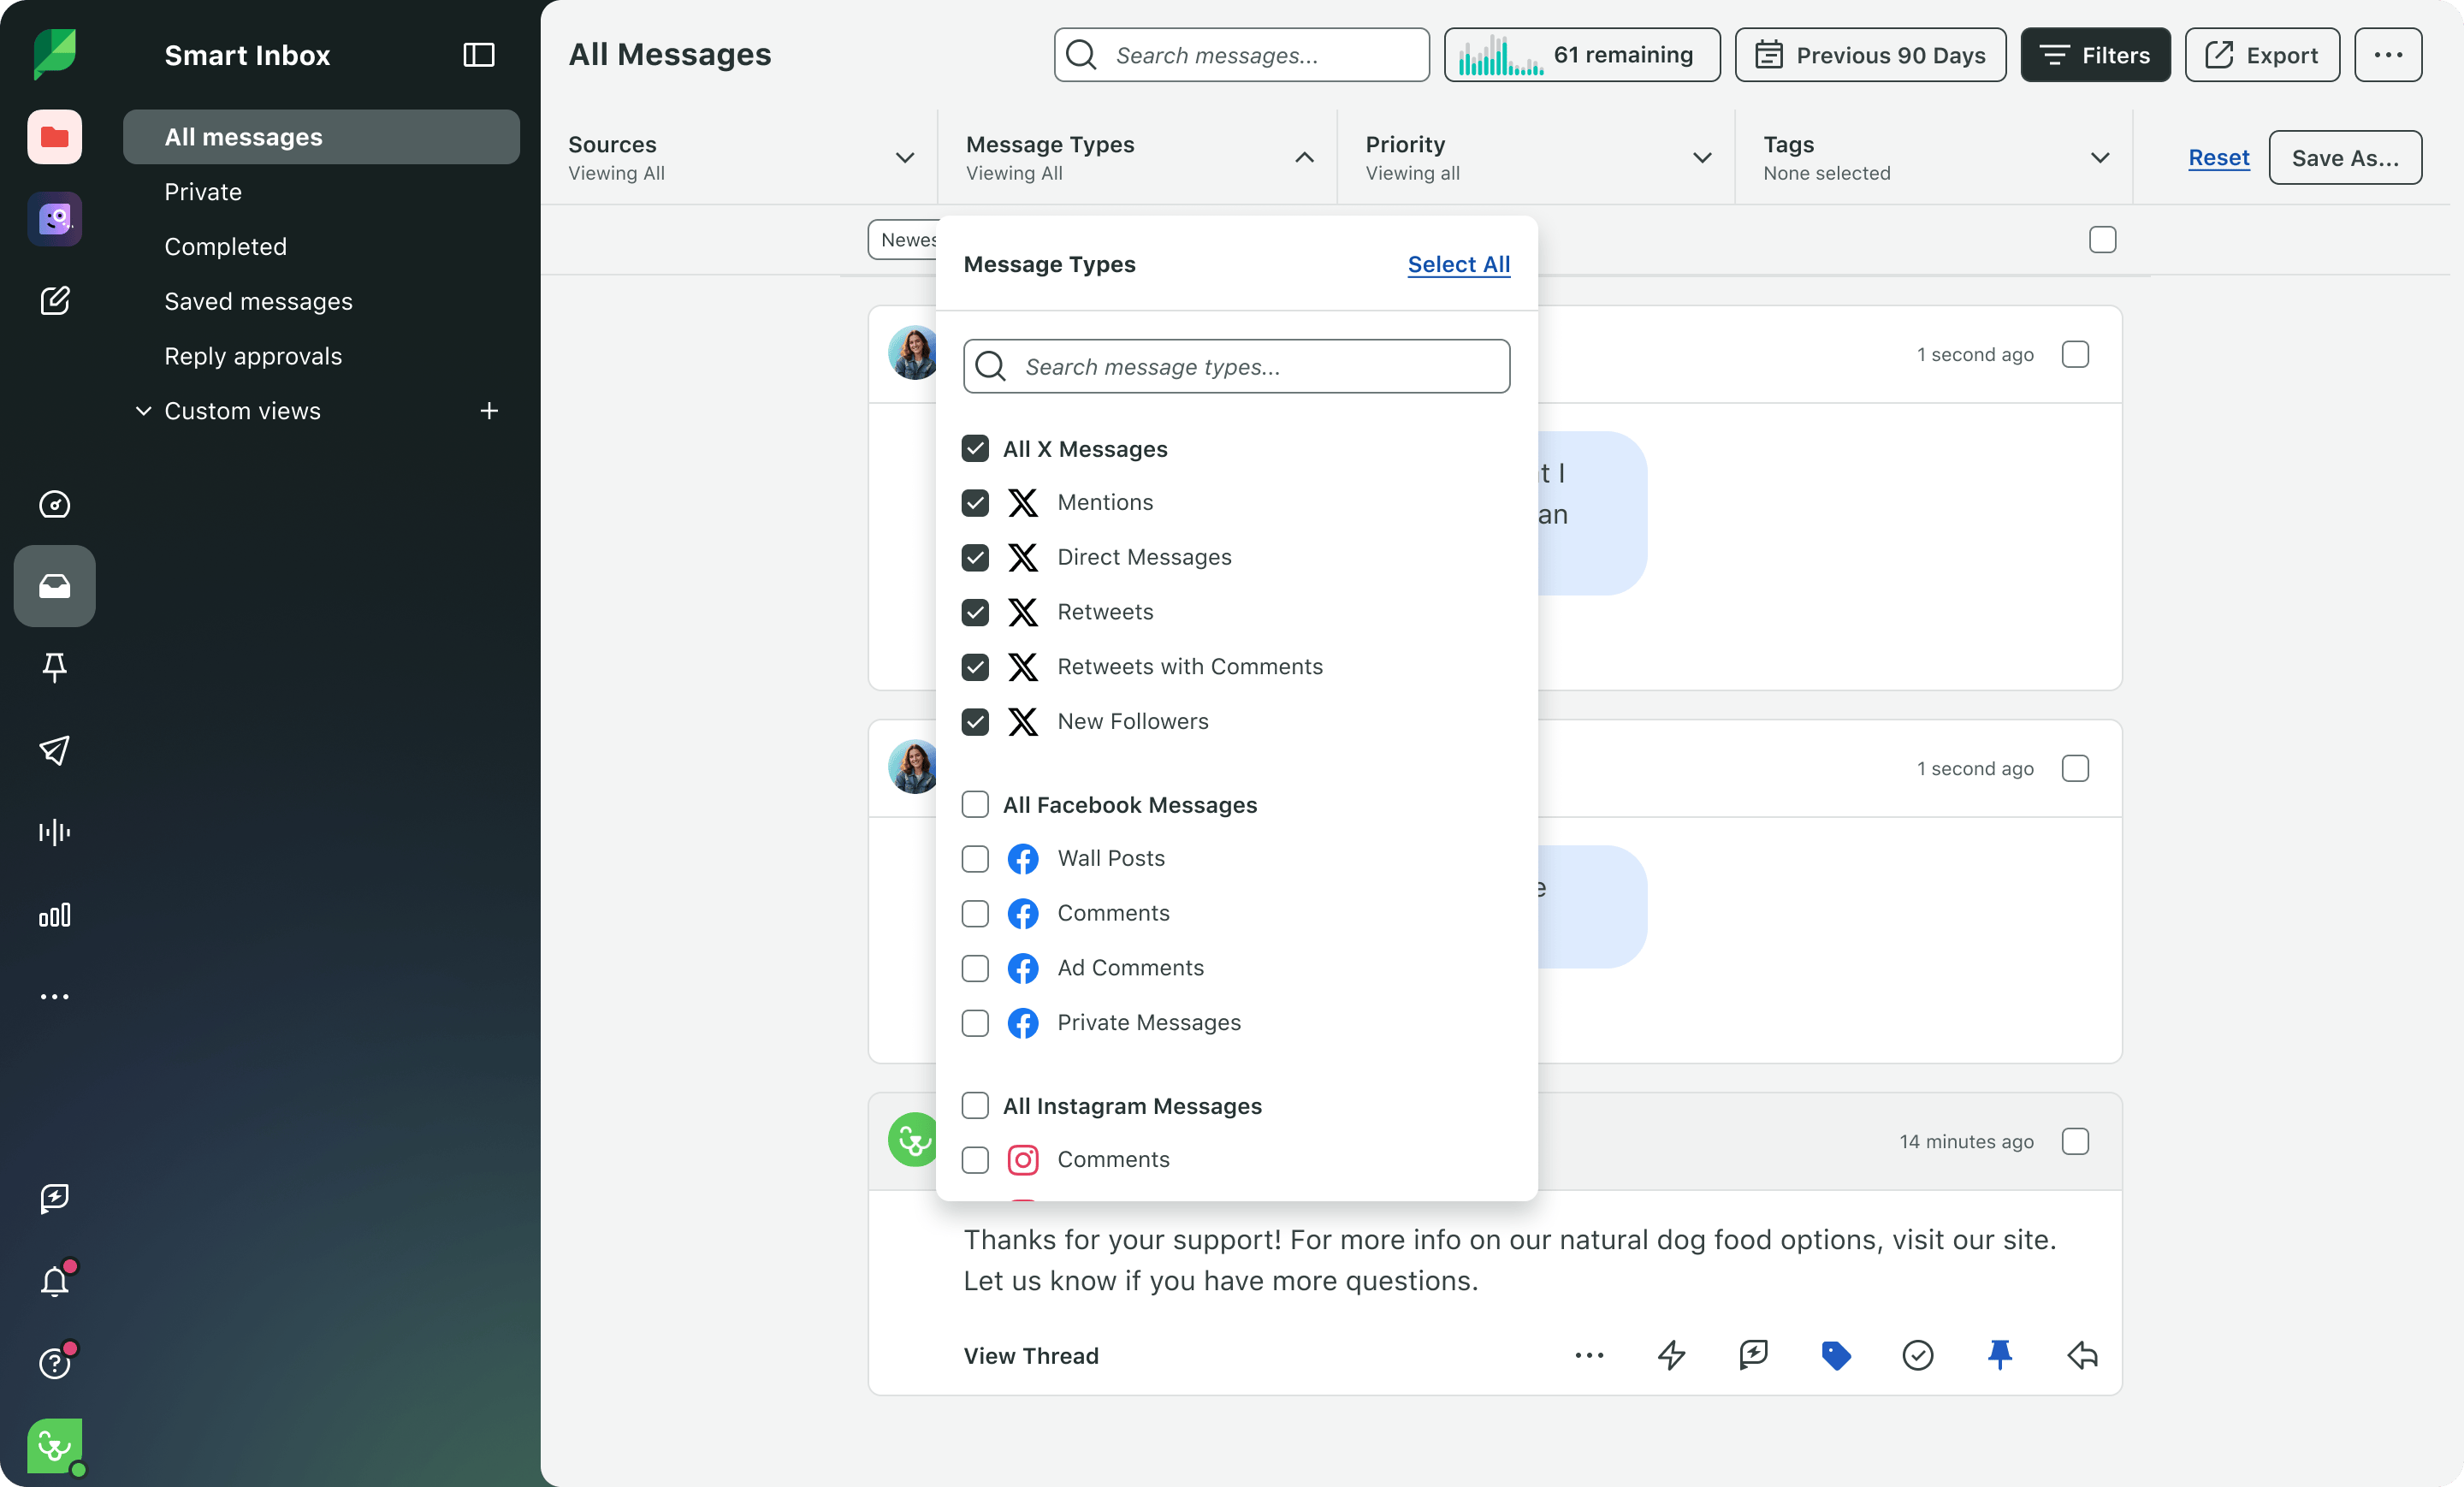Open the Completed view
This screenshot has height=1487, width=2464.
click(225, 247)
